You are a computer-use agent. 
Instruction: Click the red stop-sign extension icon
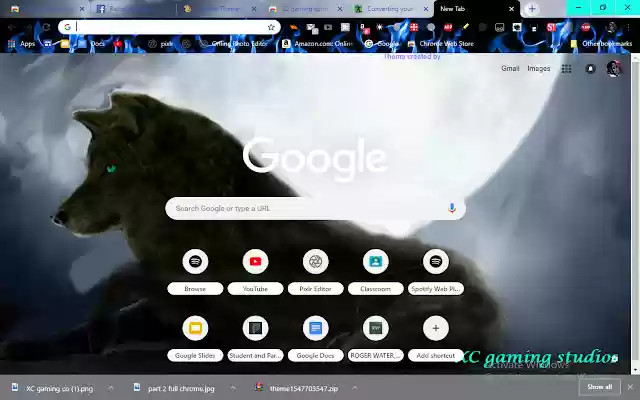(x=586, y=27)
